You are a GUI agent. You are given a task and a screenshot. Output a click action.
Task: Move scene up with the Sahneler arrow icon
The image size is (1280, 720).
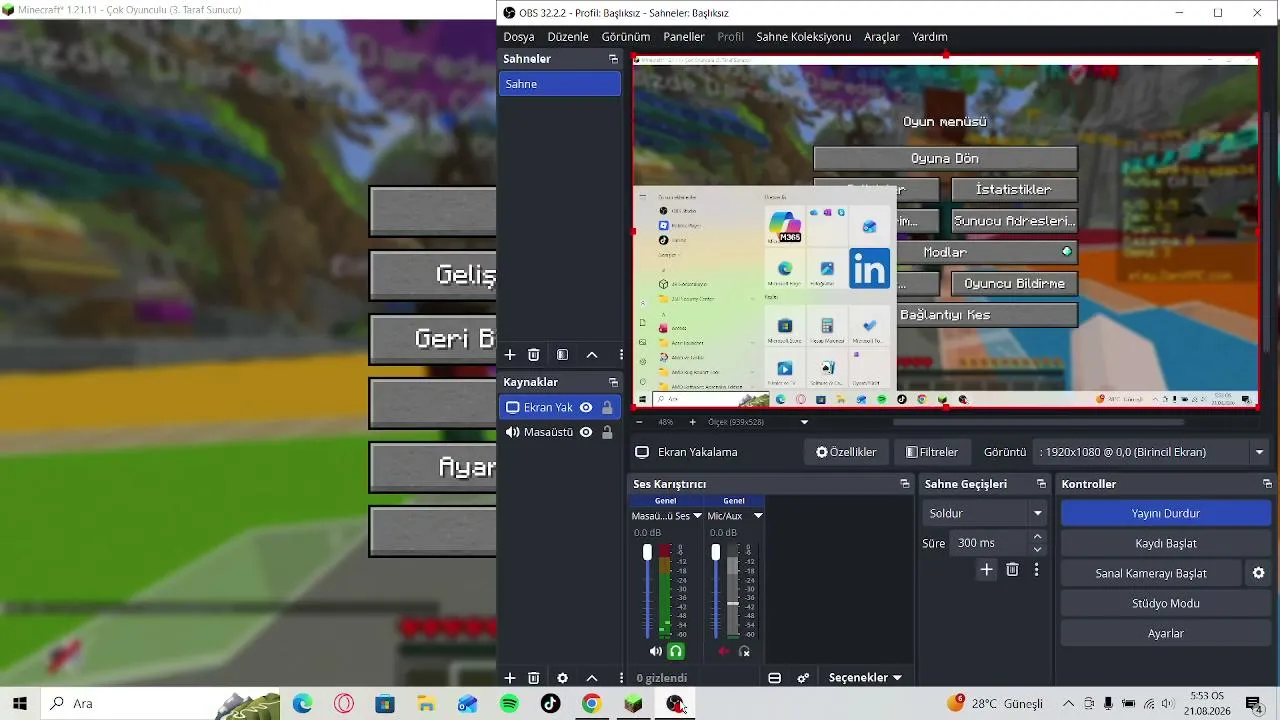click(x=592, y=355)
